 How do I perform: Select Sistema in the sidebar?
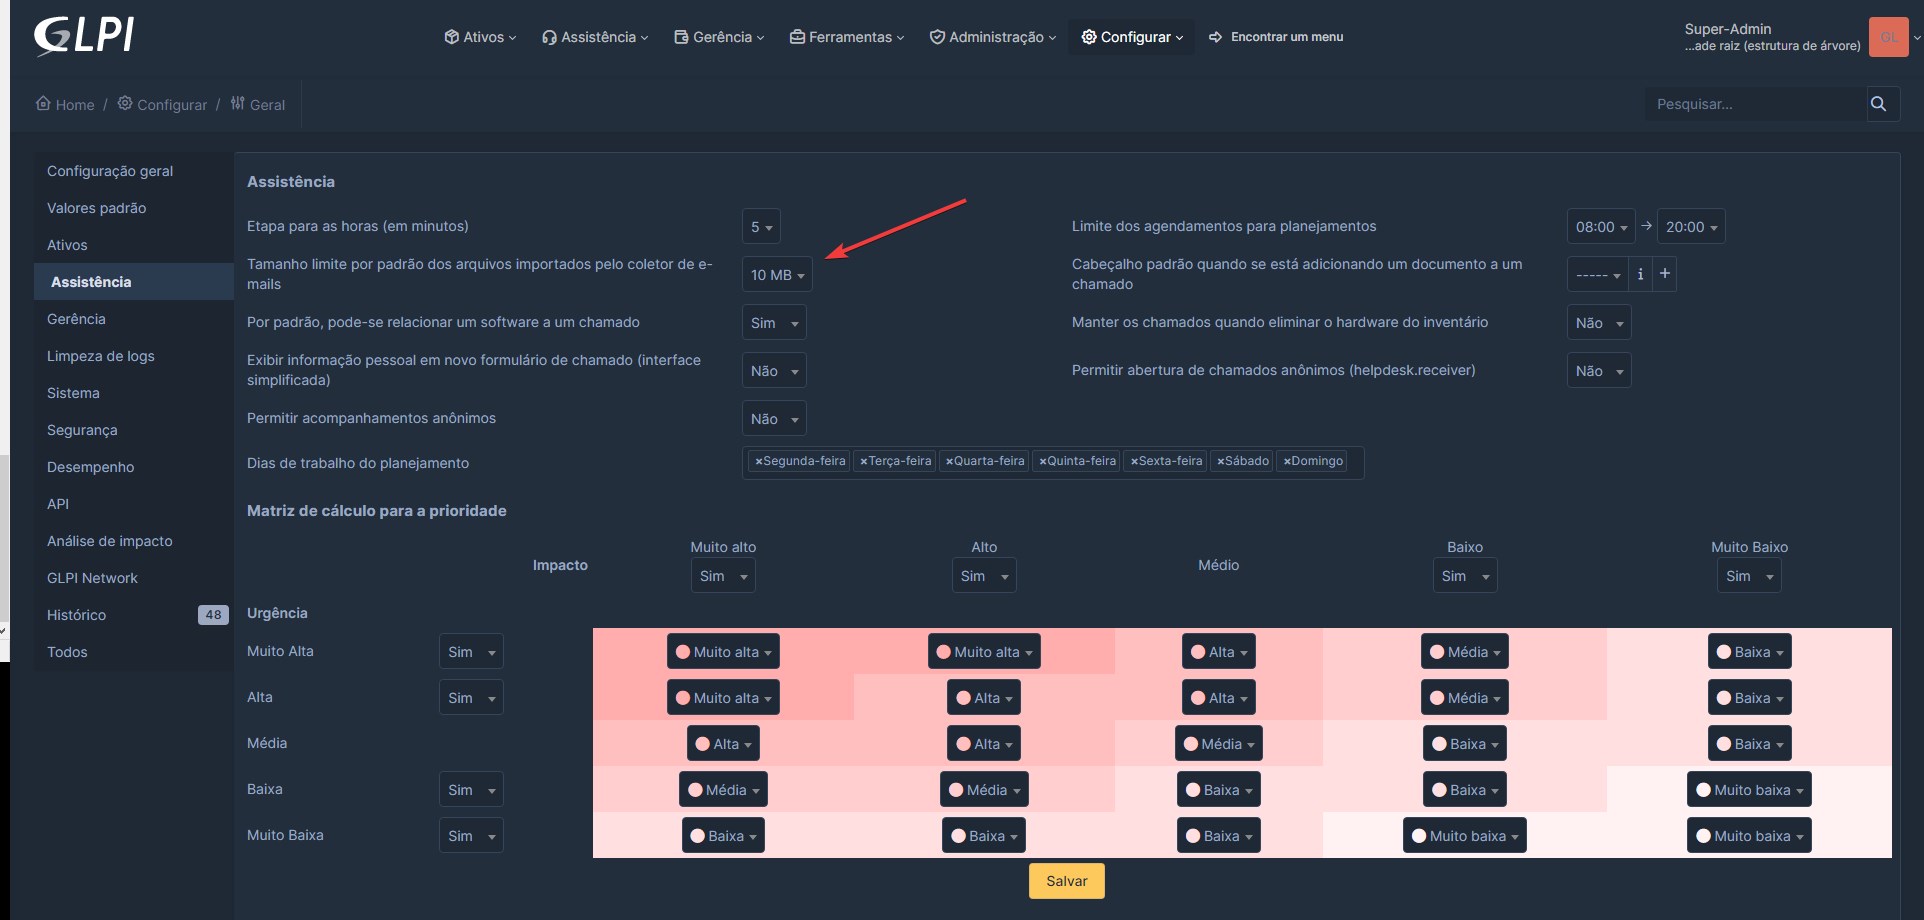73,393
